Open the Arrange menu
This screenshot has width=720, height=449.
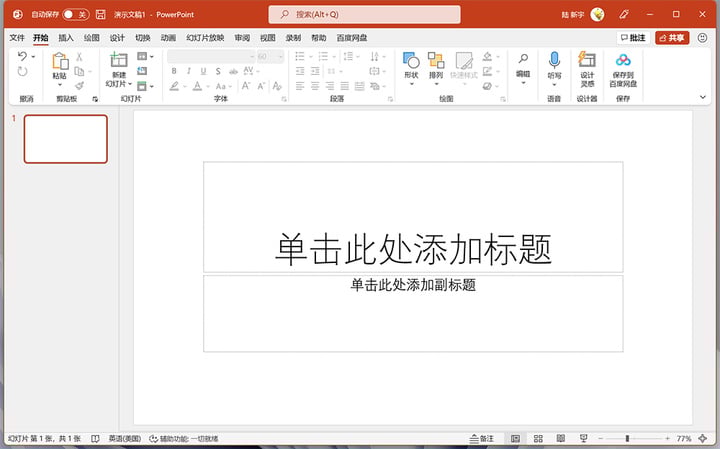click(436, 68)
